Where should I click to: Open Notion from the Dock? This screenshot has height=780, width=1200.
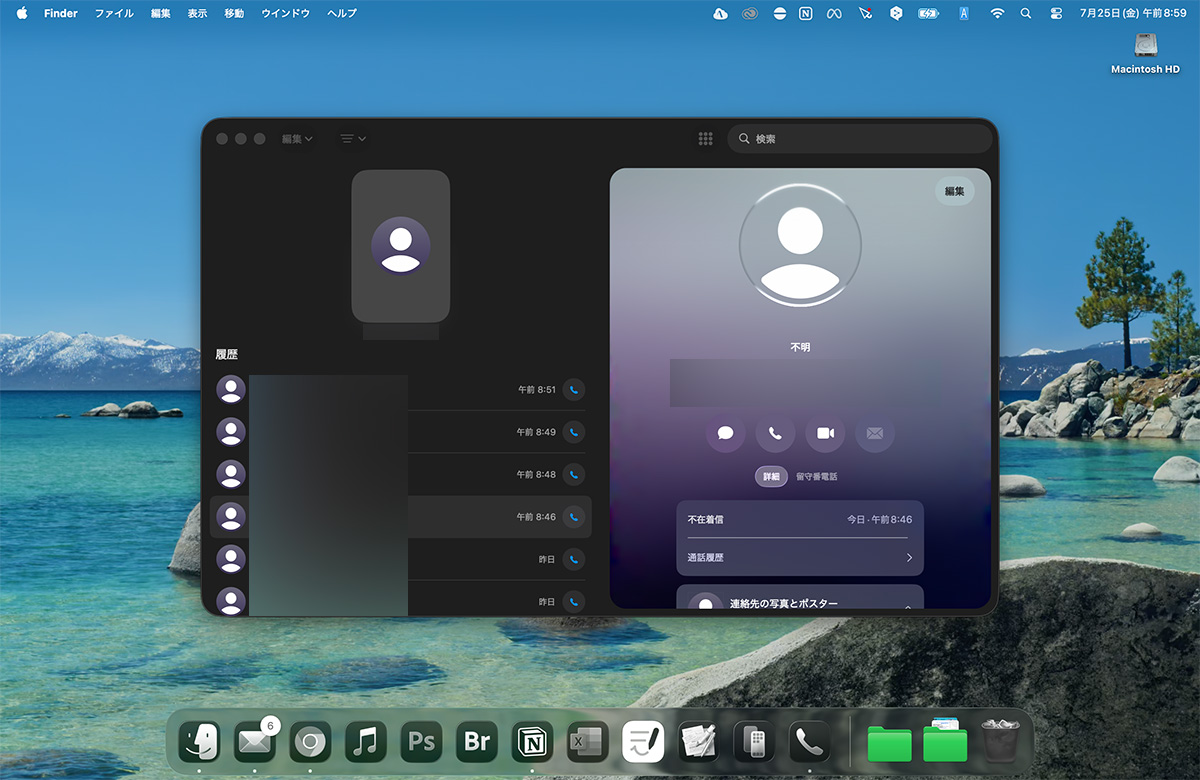[533, 742]
